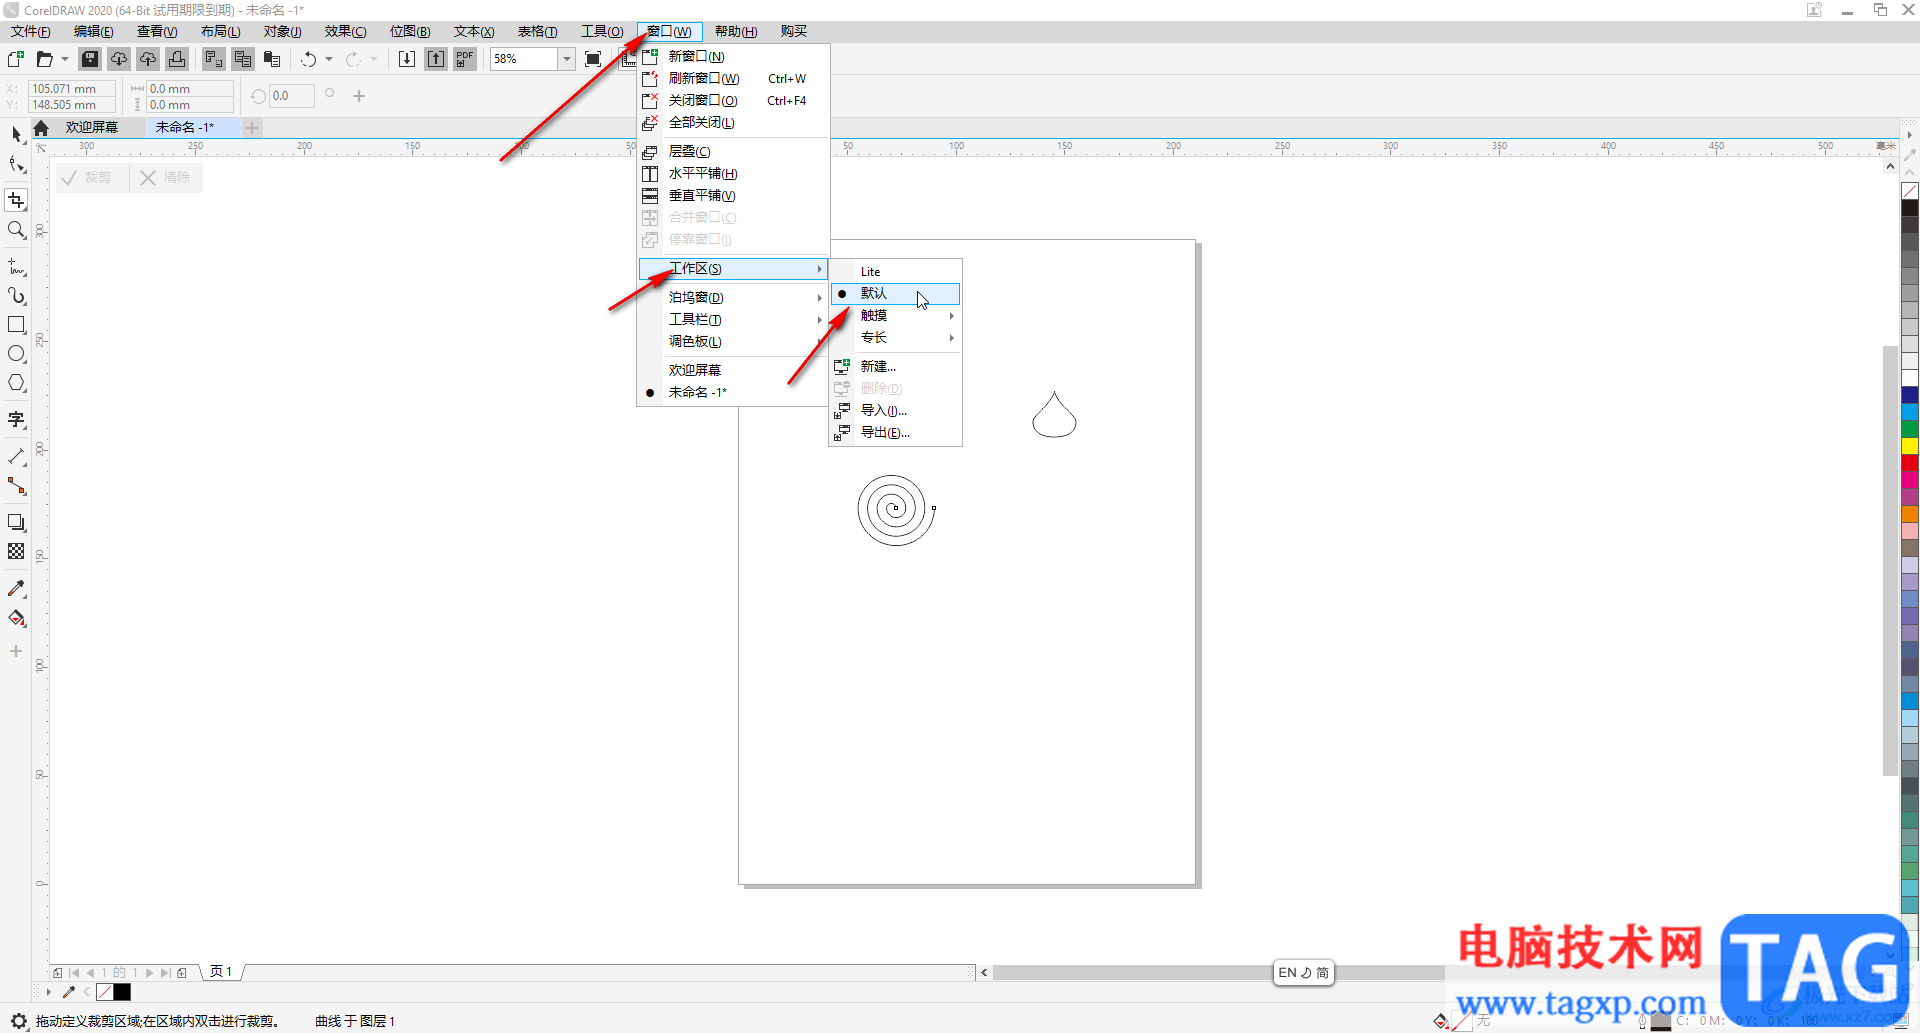Click the EN 简 input method indicator
The image size is (1920, 1033).
[1303, 972]
